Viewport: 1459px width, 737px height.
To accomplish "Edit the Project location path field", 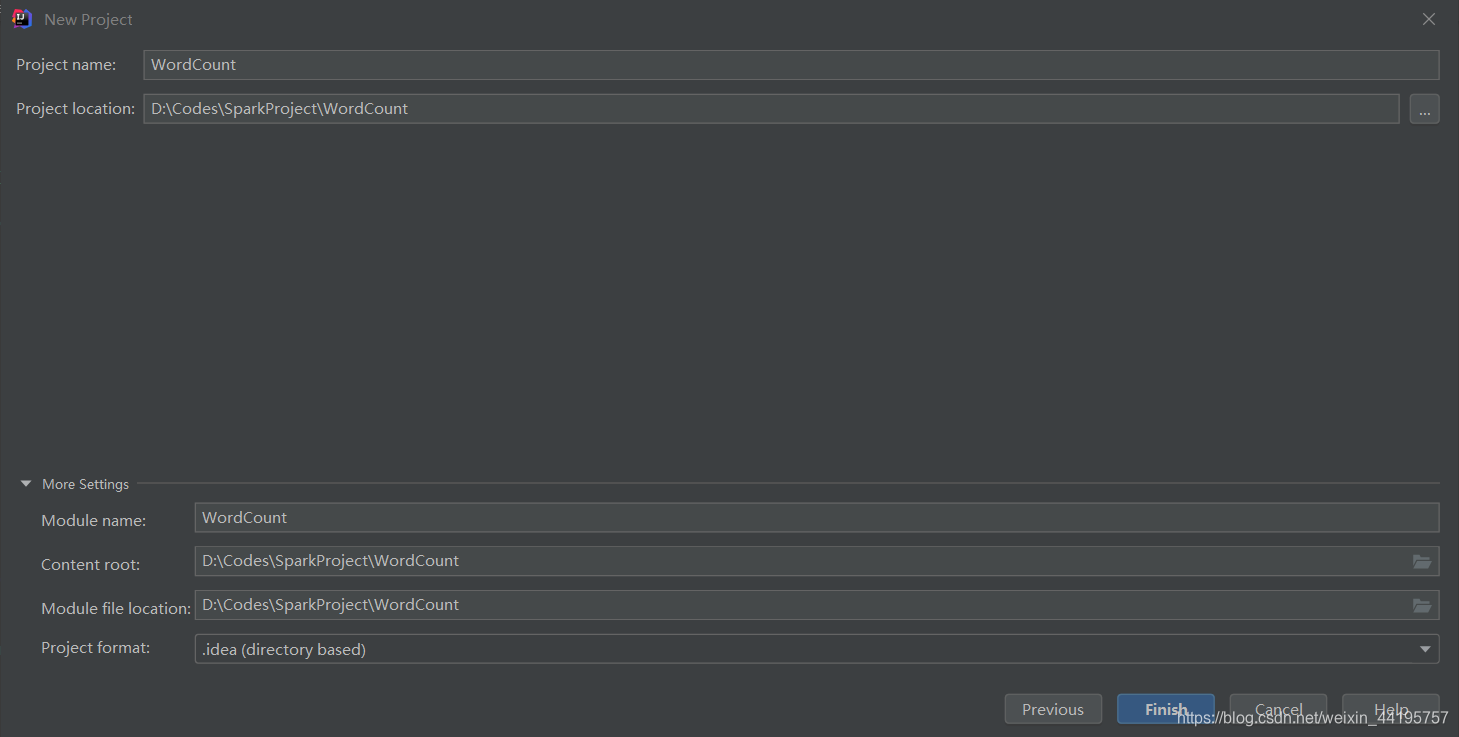I will click(771, 109).
